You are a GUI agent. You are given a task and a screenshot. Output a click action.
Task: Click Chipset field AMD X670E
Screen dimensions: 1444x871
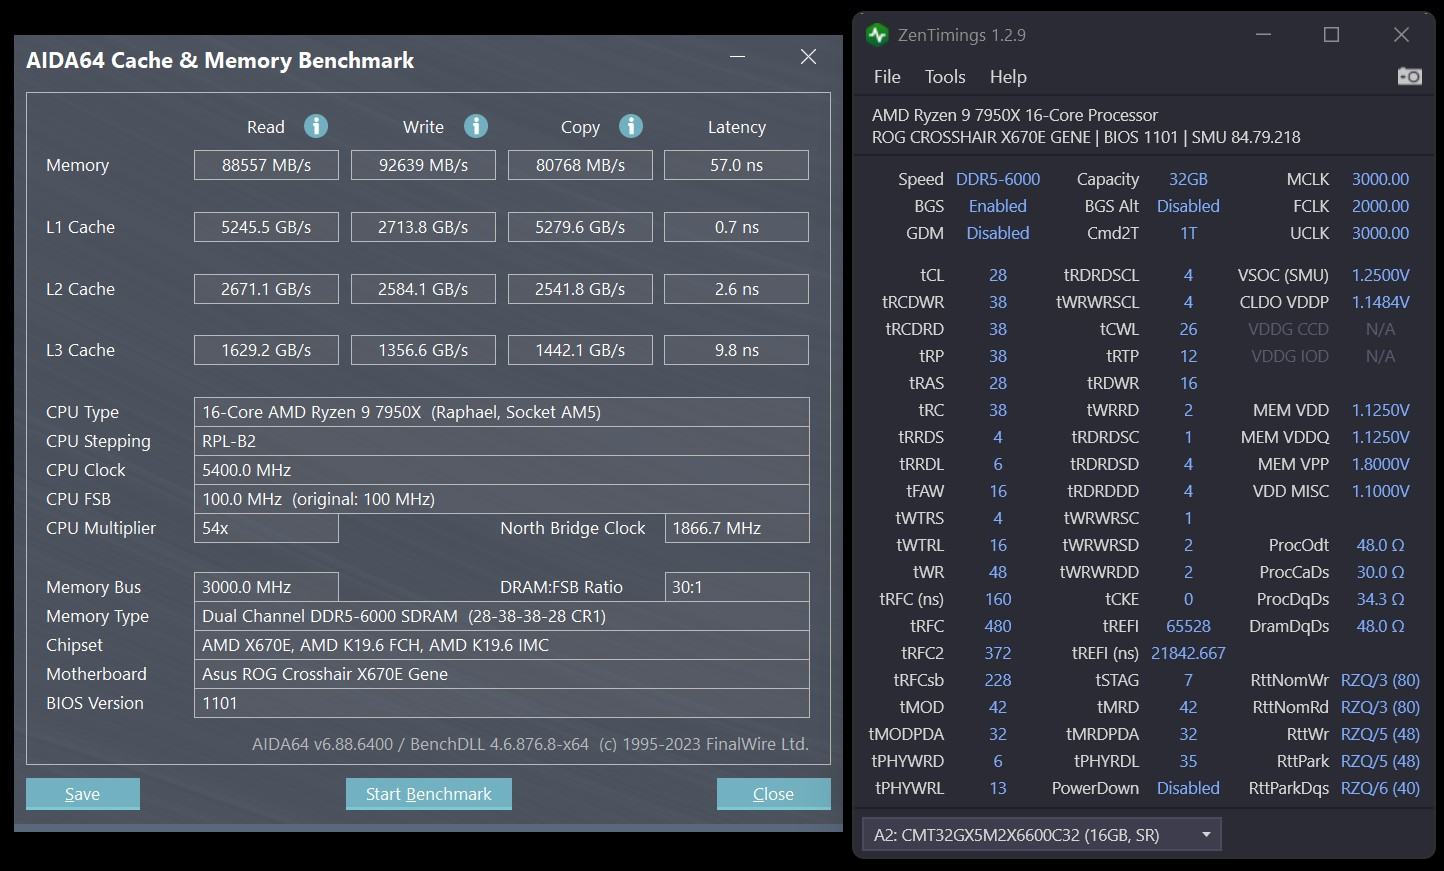(x=501, y=645)
